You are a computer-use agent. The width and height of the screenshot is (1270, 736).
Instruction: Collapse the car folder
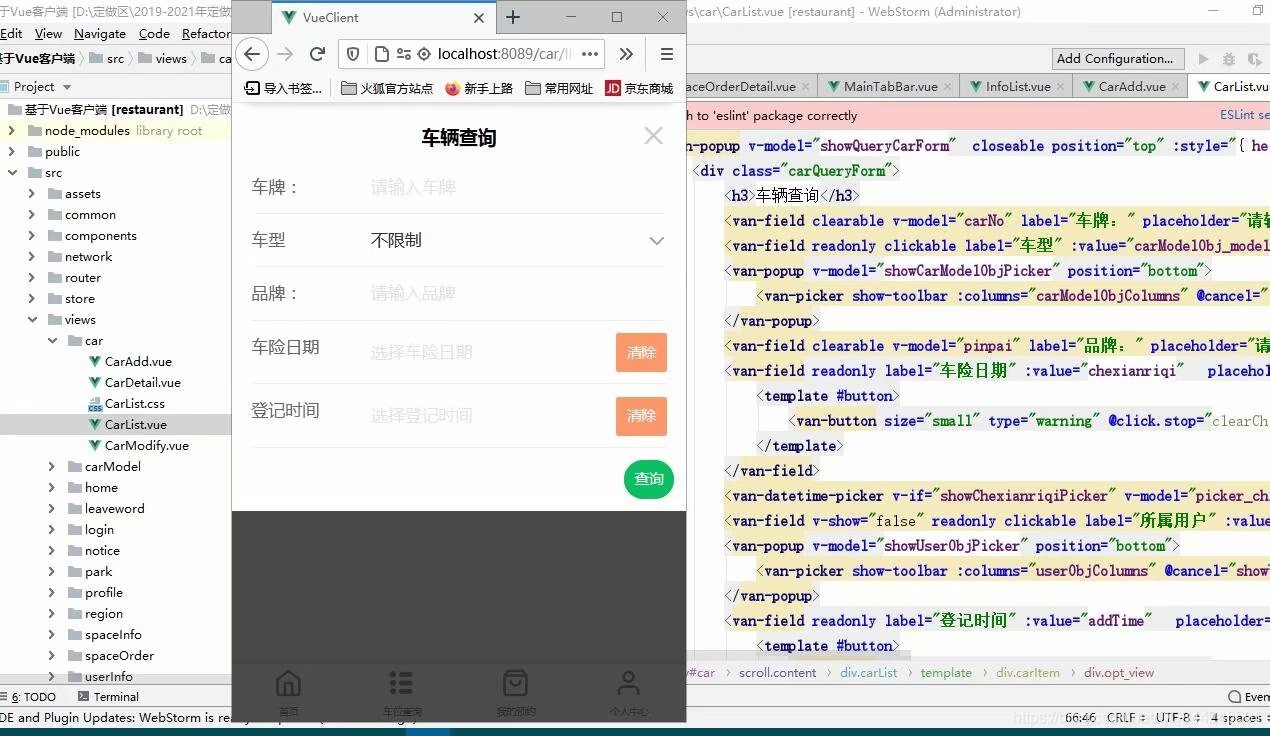pyautogui.click(x=51, y=341)
